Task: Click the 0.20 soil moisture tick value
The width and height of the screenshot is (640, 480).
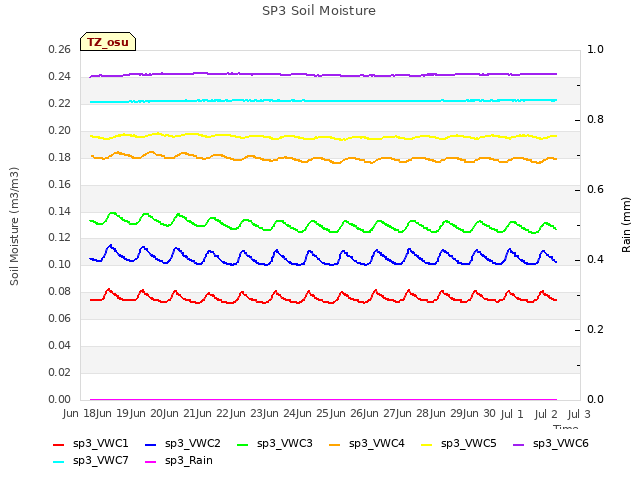Action: pyautogui.click(x=60, y=131)
